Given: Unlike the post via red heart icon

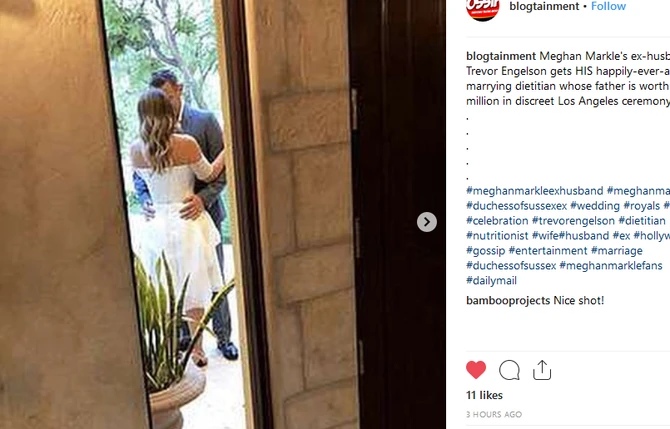Looking at the screenshot, I should coord(476,370).
